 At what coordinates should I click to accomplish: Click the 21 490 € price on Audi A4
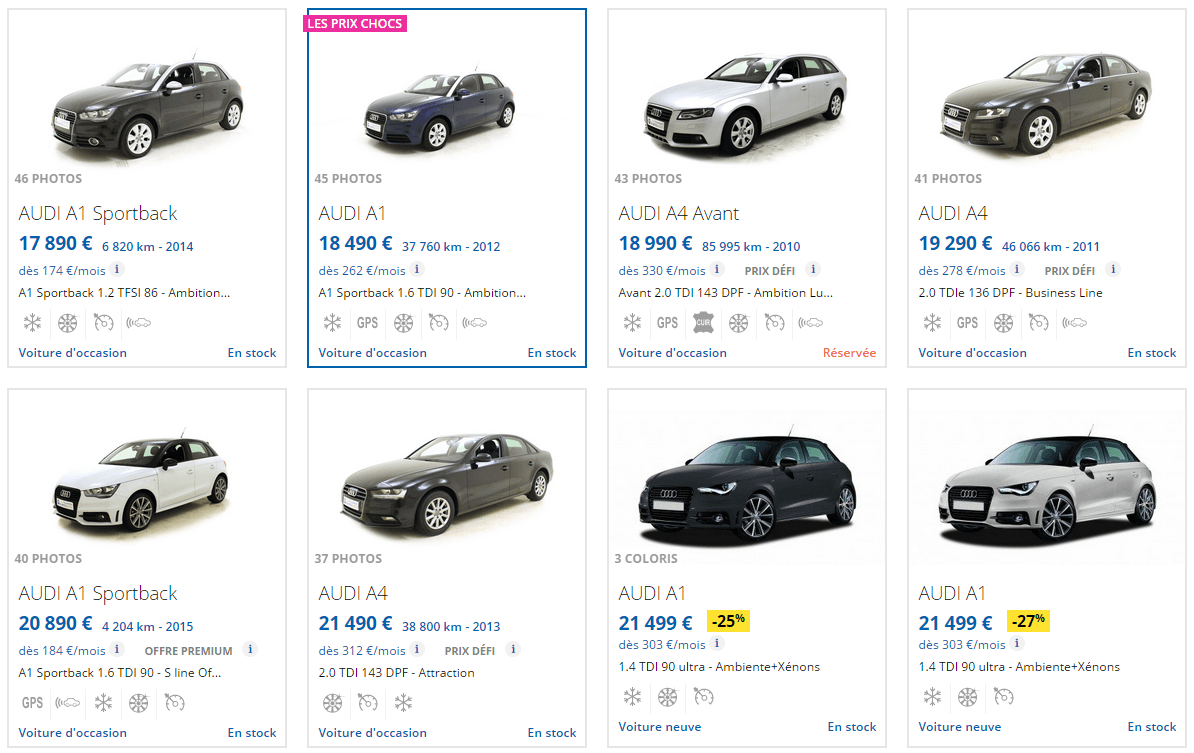[x=355, y=623]
